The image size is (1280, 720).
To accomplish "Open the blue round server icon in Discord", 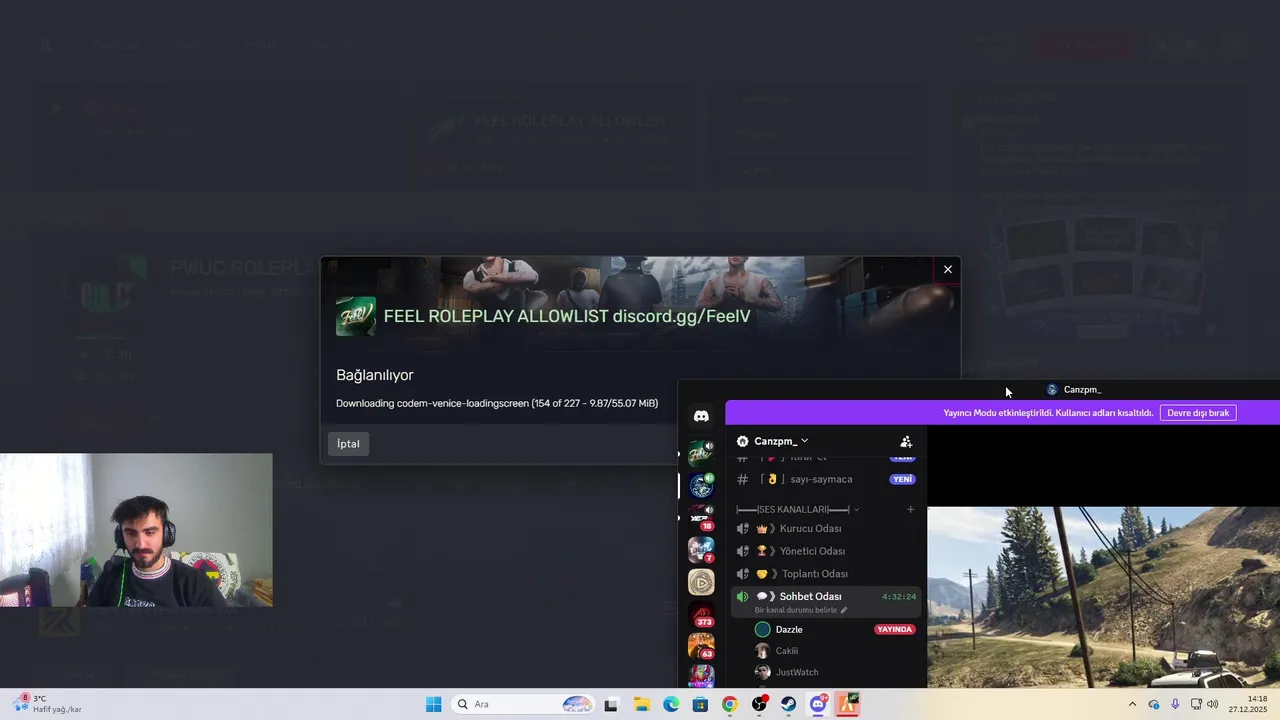I will (701, 486).
